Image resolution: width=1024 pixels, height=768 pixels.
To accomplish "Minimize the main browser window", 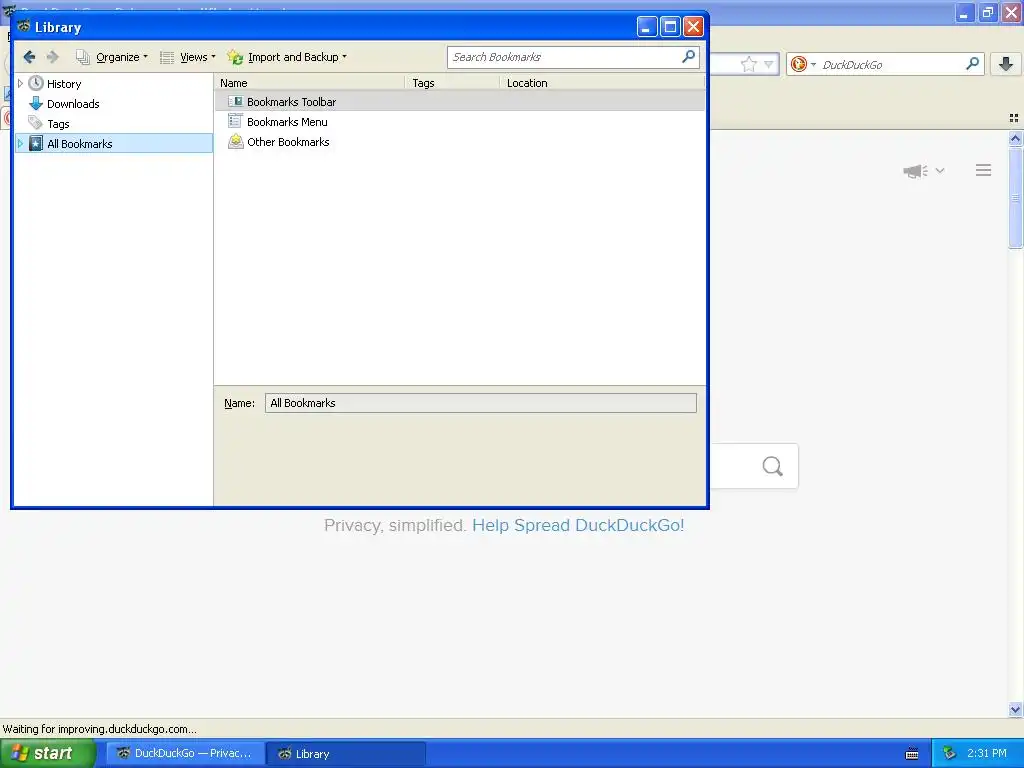I will 965,12.
